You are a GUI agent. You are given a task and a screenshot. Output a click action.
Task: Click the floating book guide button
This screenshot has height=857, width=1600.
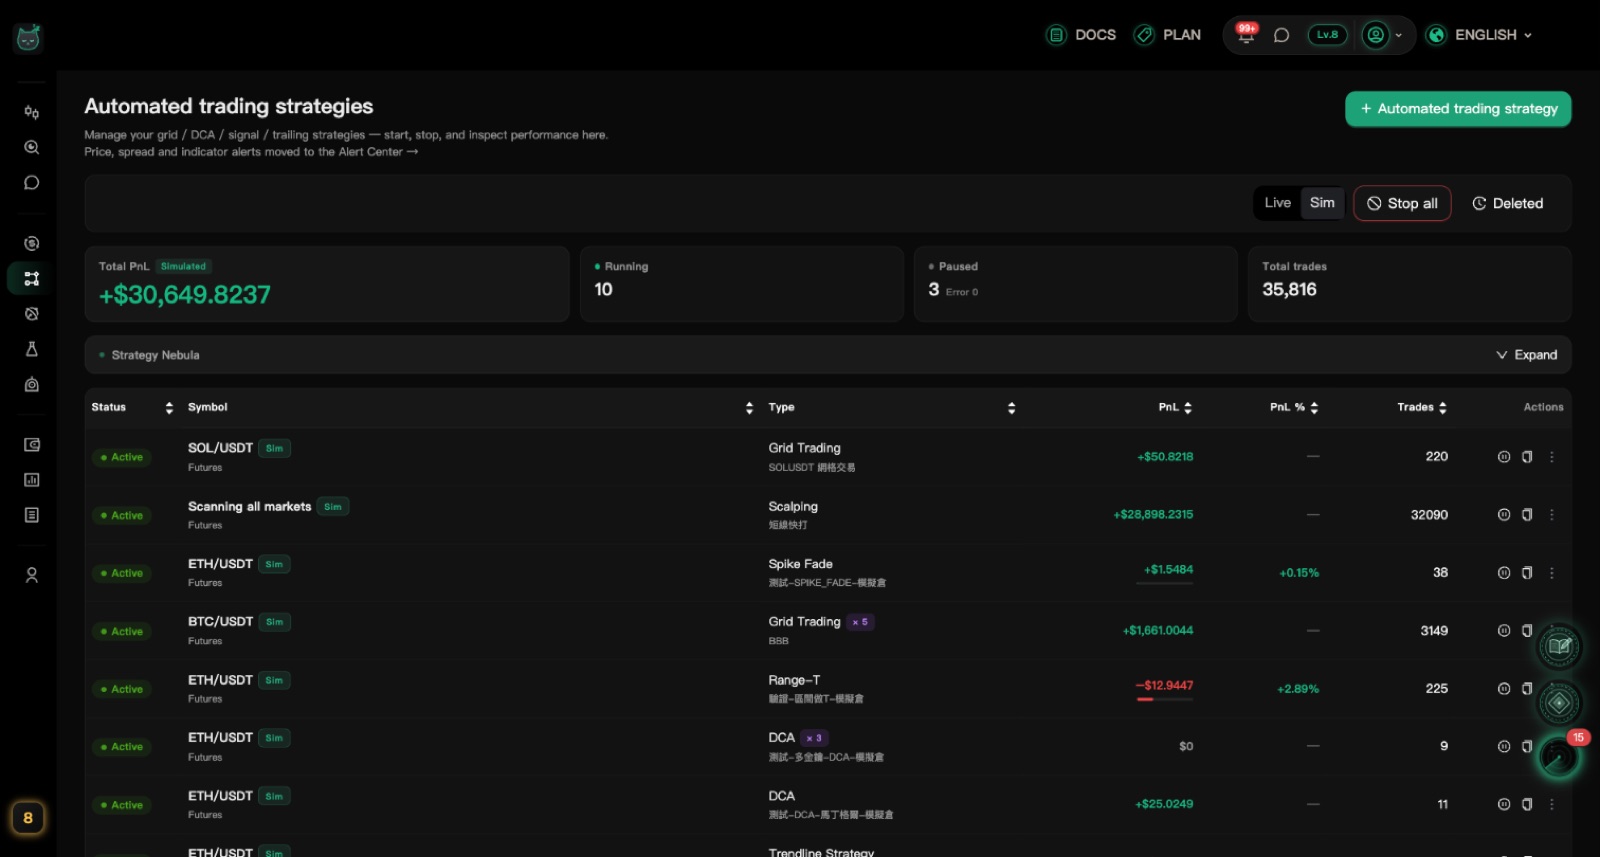coord(1559,646)
